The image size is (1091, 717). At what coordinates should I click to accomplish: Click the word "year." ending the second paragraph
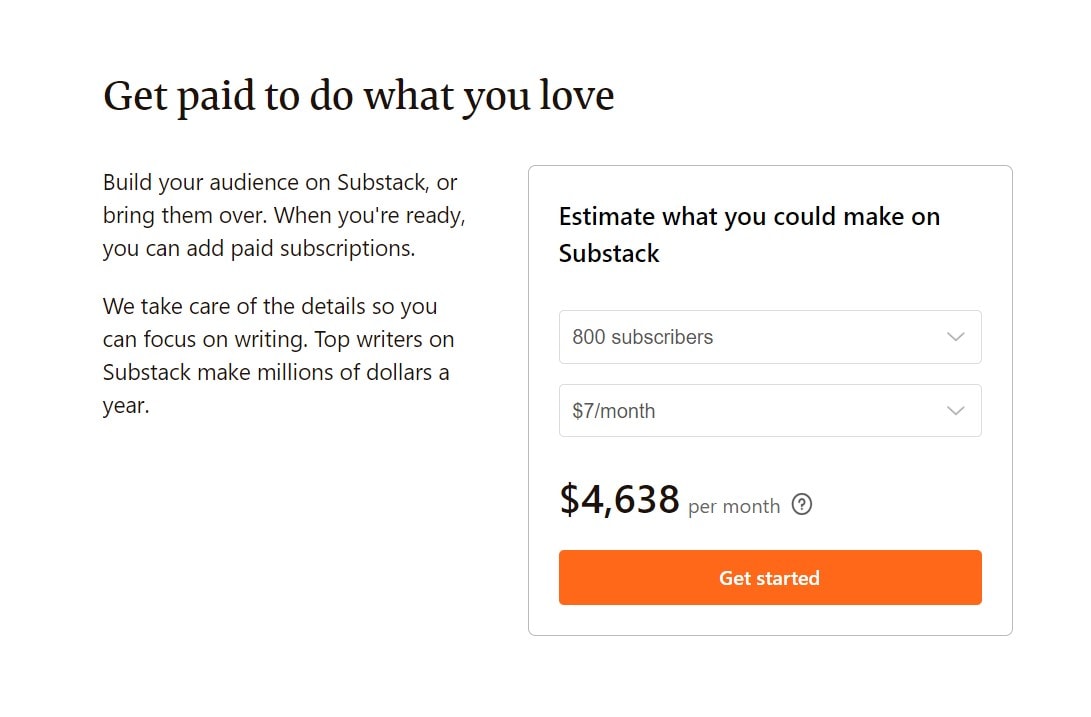(126, 406)
